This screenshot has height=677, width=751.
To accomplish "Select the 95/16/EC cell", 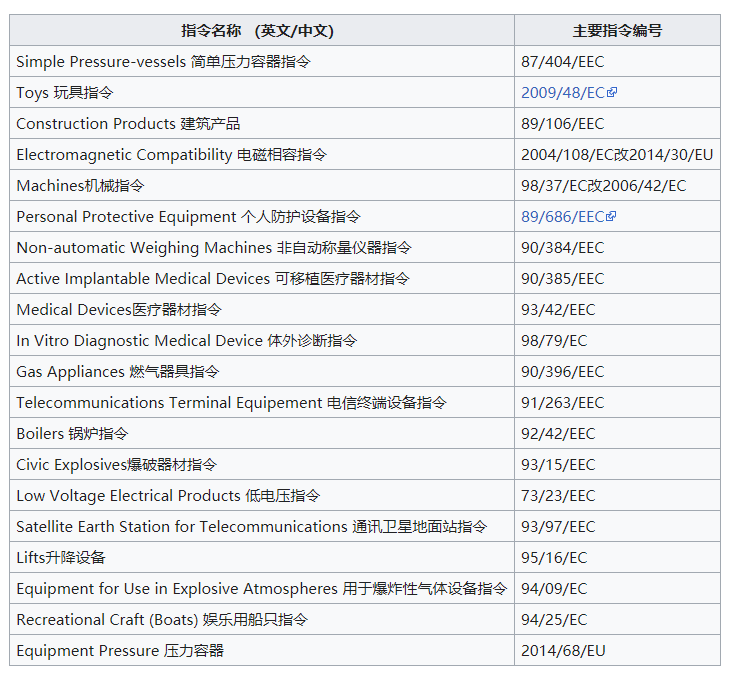I will coord(617,557).
